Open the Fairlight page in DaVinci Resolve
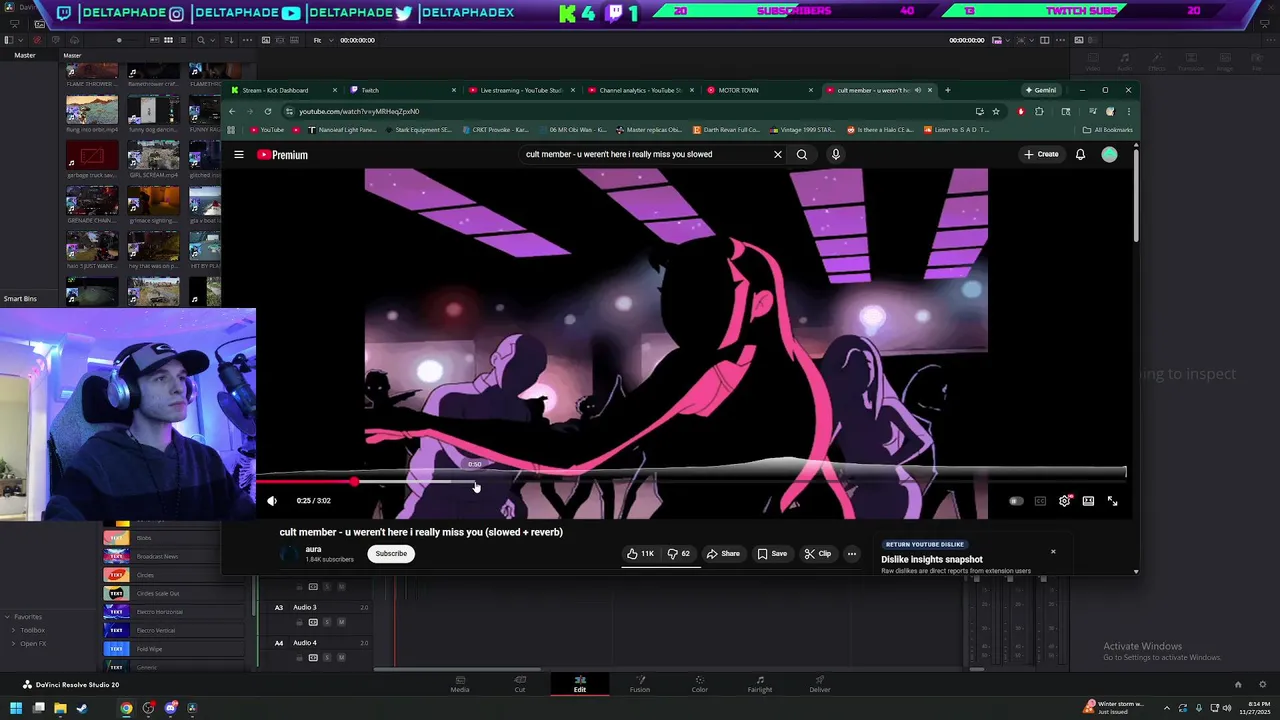Screen dimensions: 1280x720 [x=760, y=684]
